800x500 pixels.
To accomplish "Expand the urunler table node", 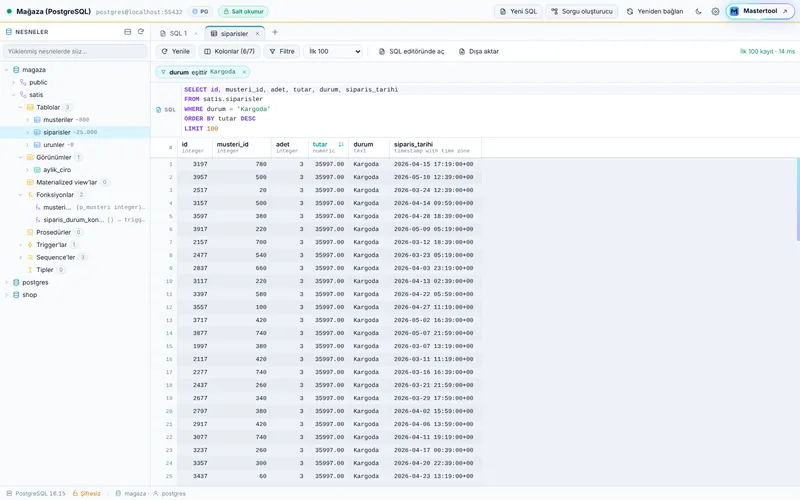I will (28, 145).
